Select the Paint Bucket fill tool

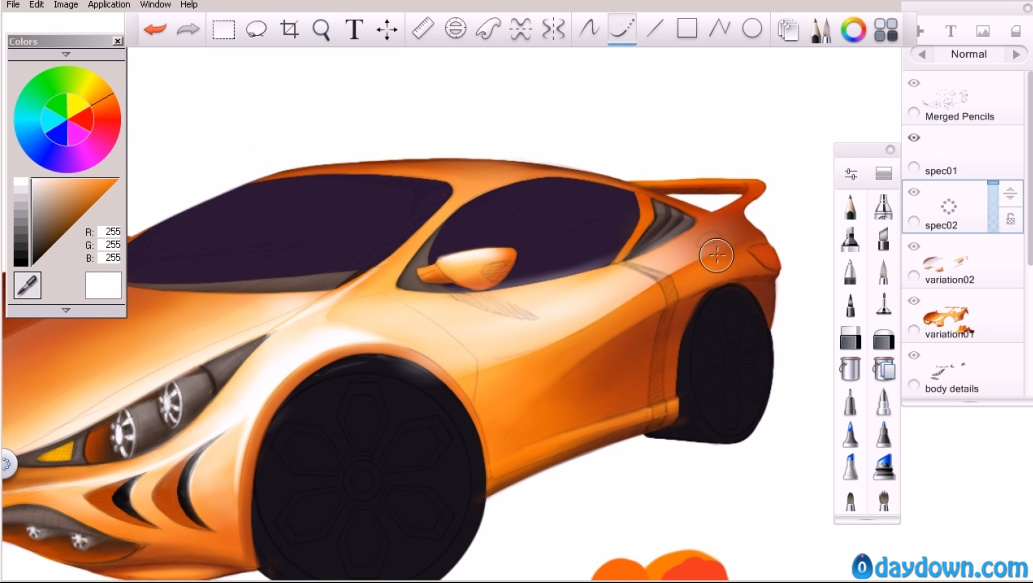(x=850, y=369)
